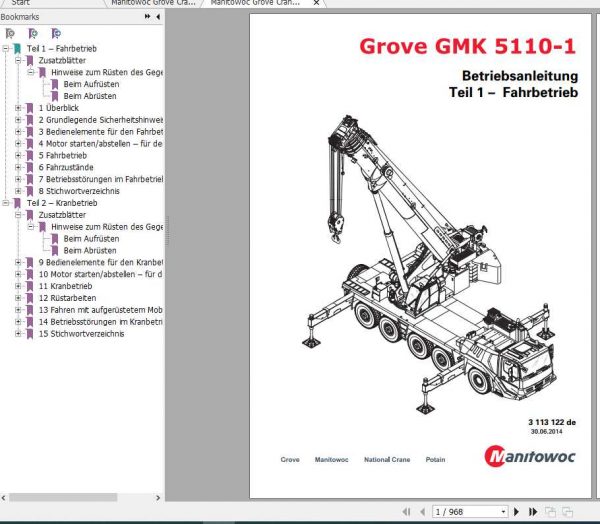Click the Grove GMK 5110-1 title
600x524 pixels.
pos(468,46)
